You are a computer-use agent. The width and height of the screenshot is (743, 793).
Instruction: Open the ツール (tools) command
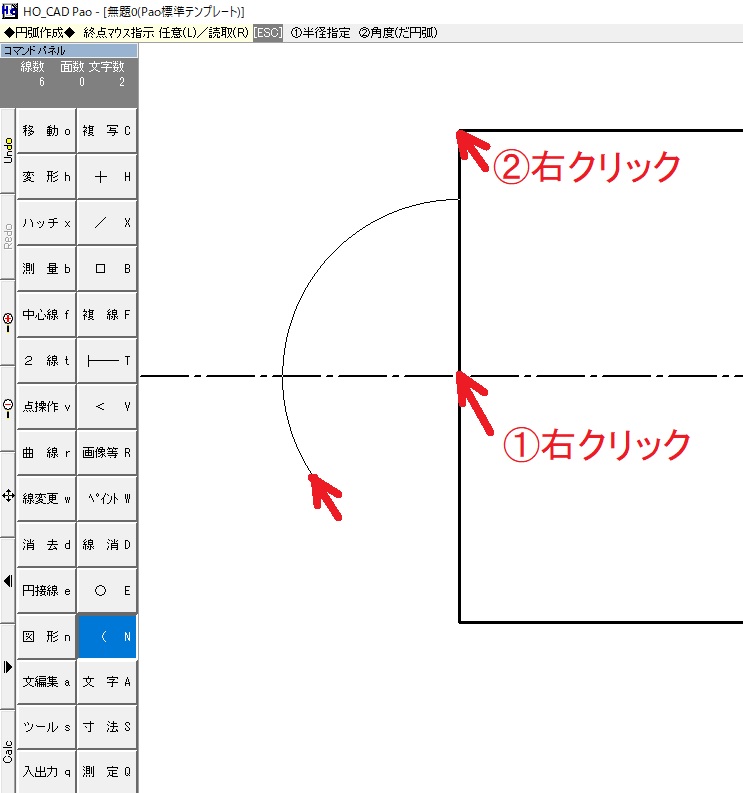click(x=47, y=727)
